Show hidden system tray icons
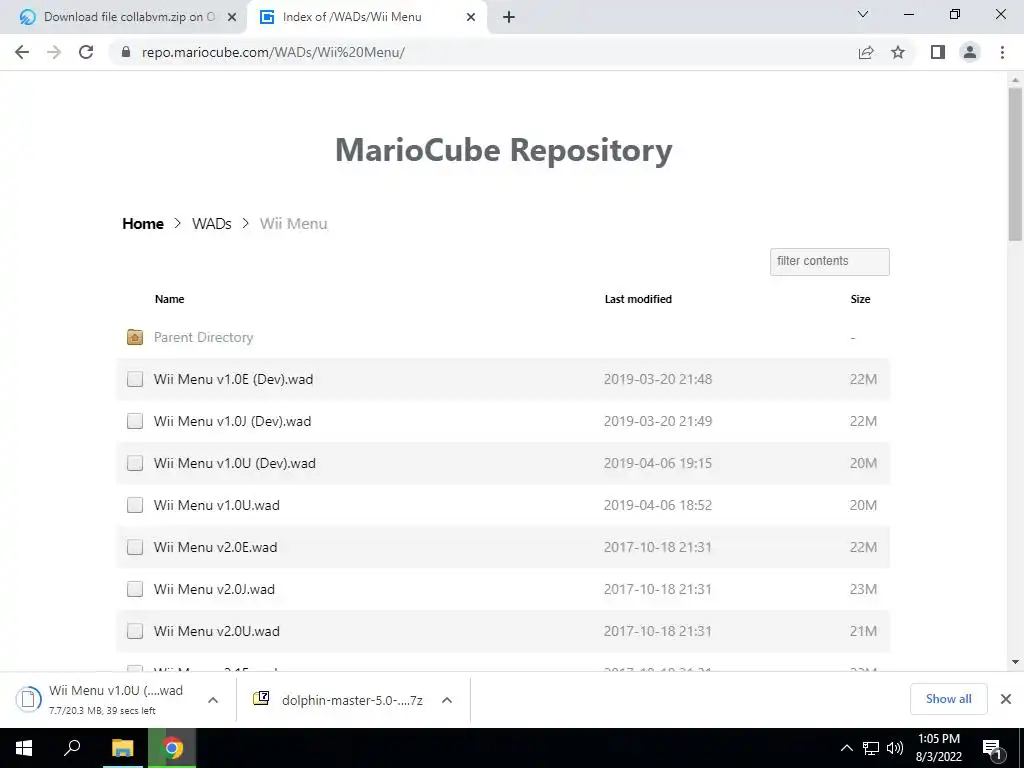The image size is (1024, 768). pos(846,748)
